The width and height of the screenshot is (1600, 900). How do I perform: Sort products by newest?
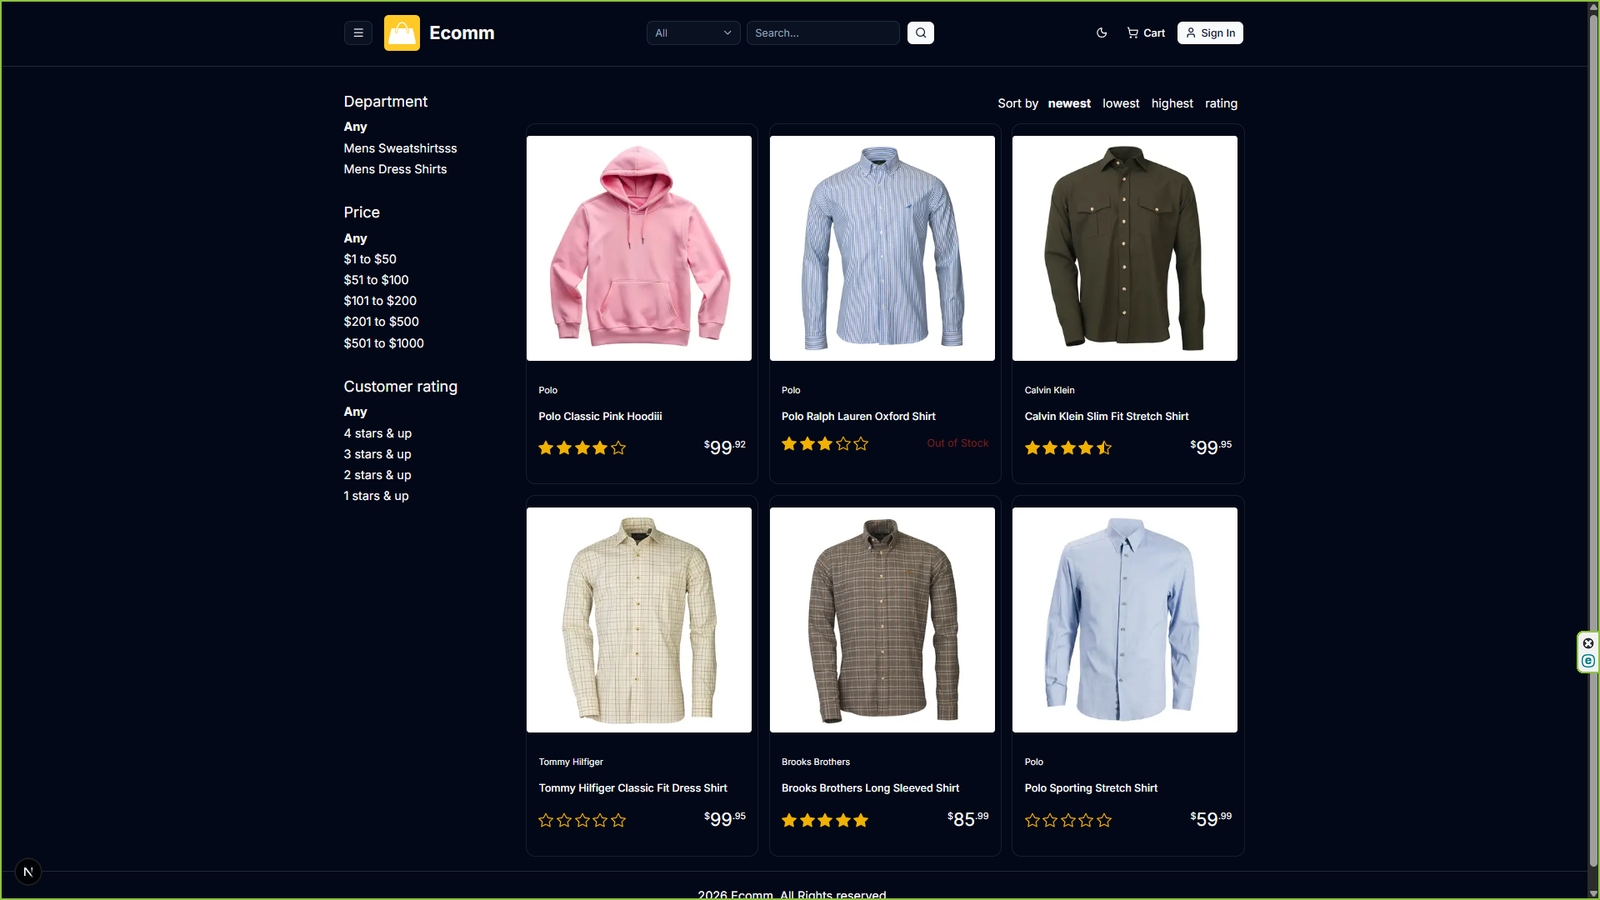(x=1069, y=103)
